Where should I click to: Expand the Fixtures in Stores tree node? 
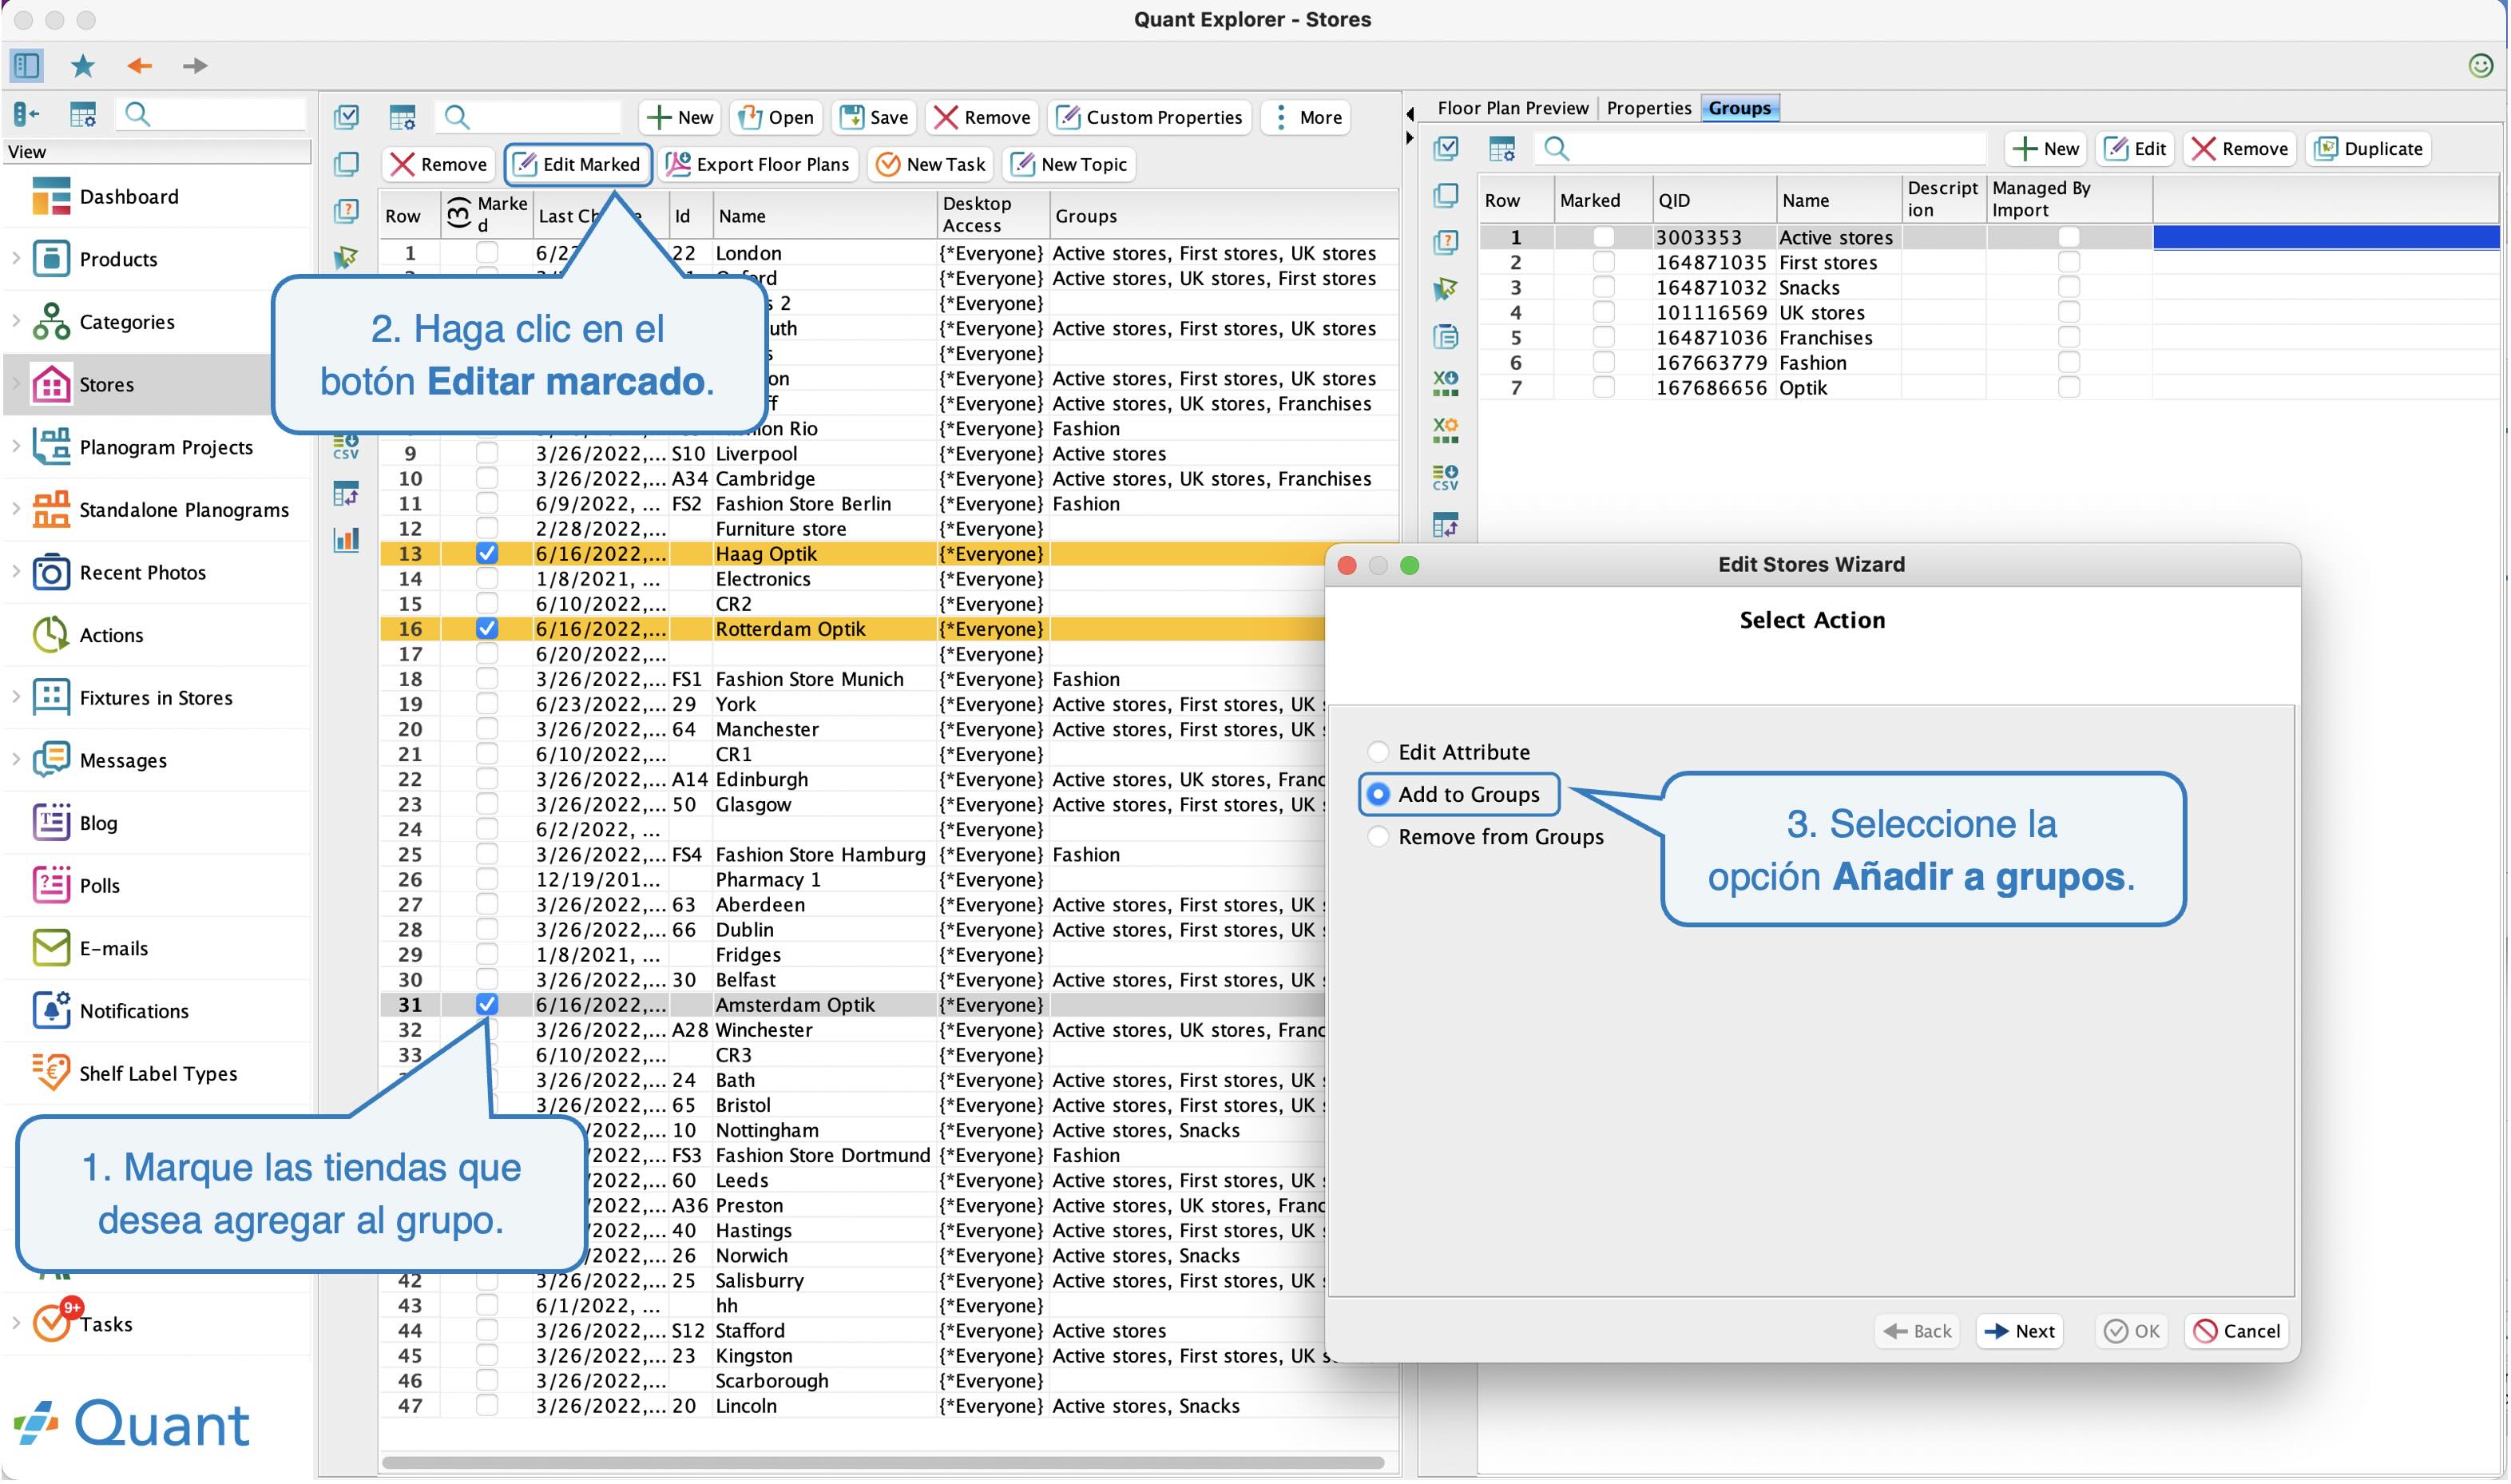tap(16, 698)
